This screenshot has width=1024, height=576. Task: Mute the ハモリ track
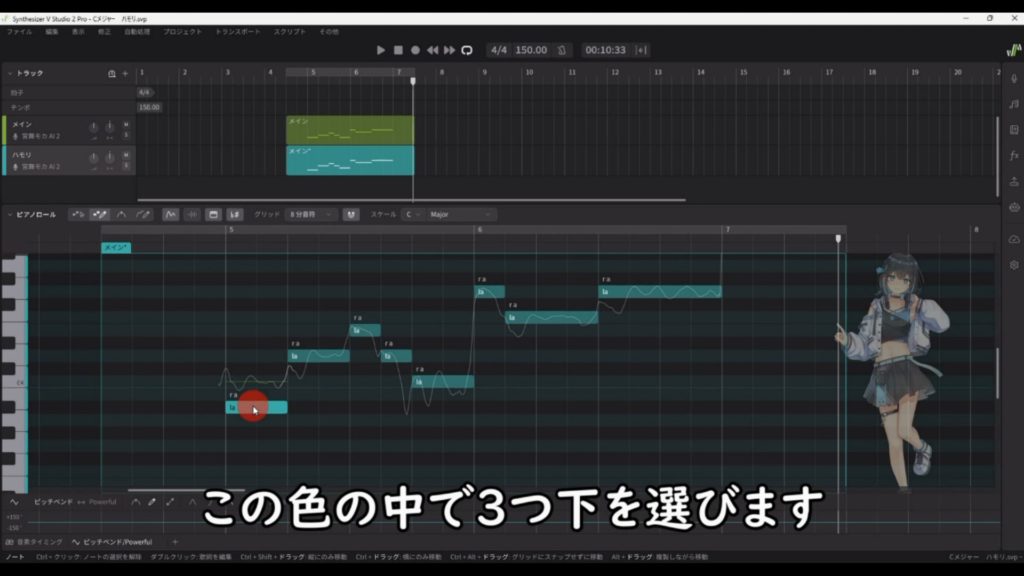point(126,155)
